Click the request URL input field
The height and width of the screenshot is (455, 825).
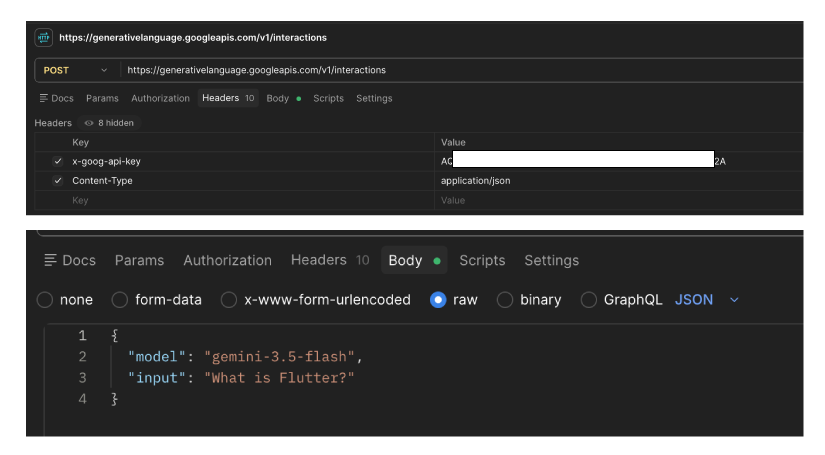463,70
